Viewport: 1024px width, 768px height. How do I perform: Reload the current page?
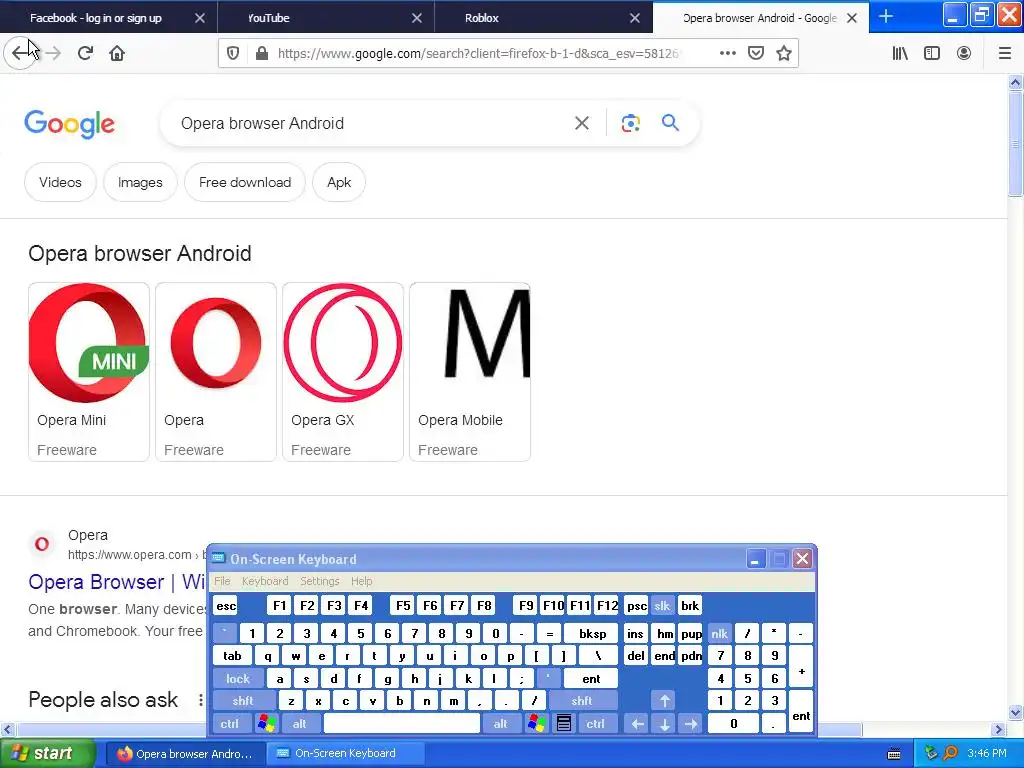[85, 53]
